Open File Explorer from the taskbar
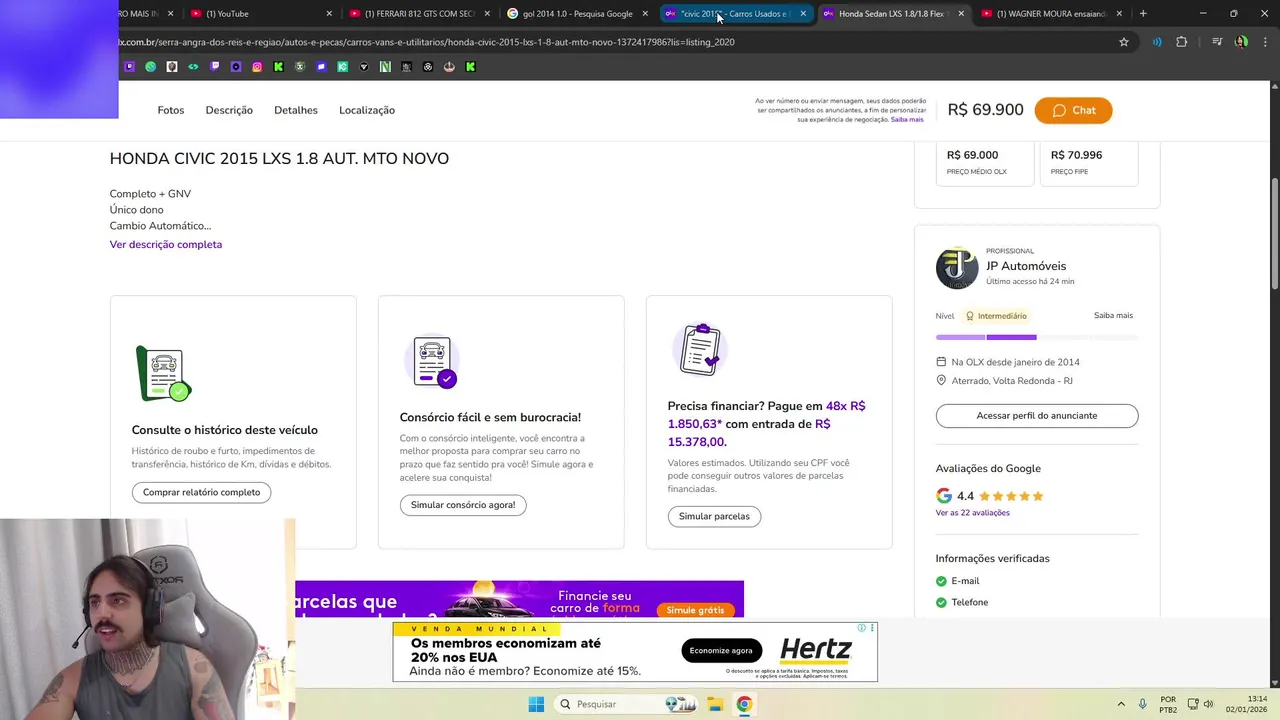This screenshot has width=1280, height=720. click(x=715, y=704)
